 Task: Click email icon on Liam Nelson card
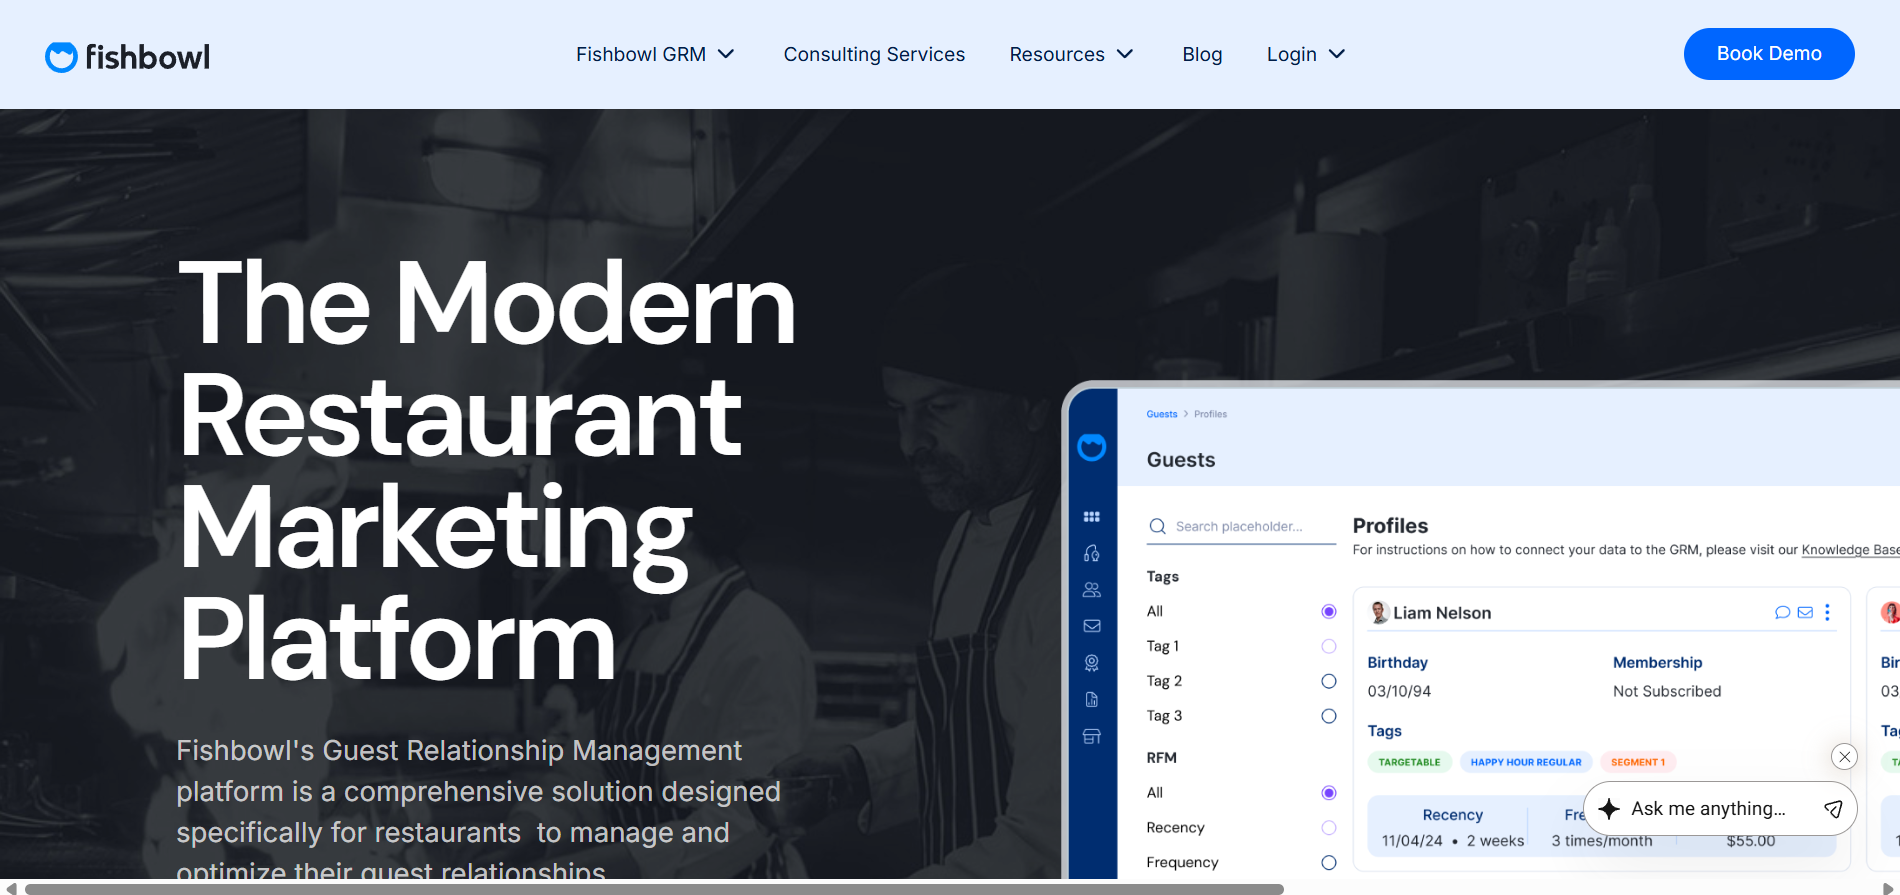tap(1805, 613)
